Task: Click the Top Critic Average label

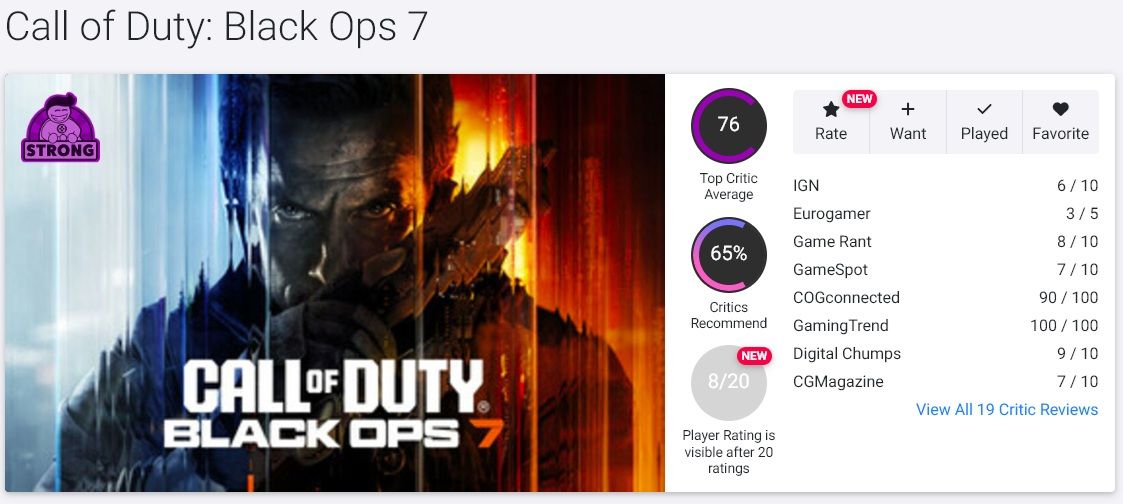Action: [729, 186]
